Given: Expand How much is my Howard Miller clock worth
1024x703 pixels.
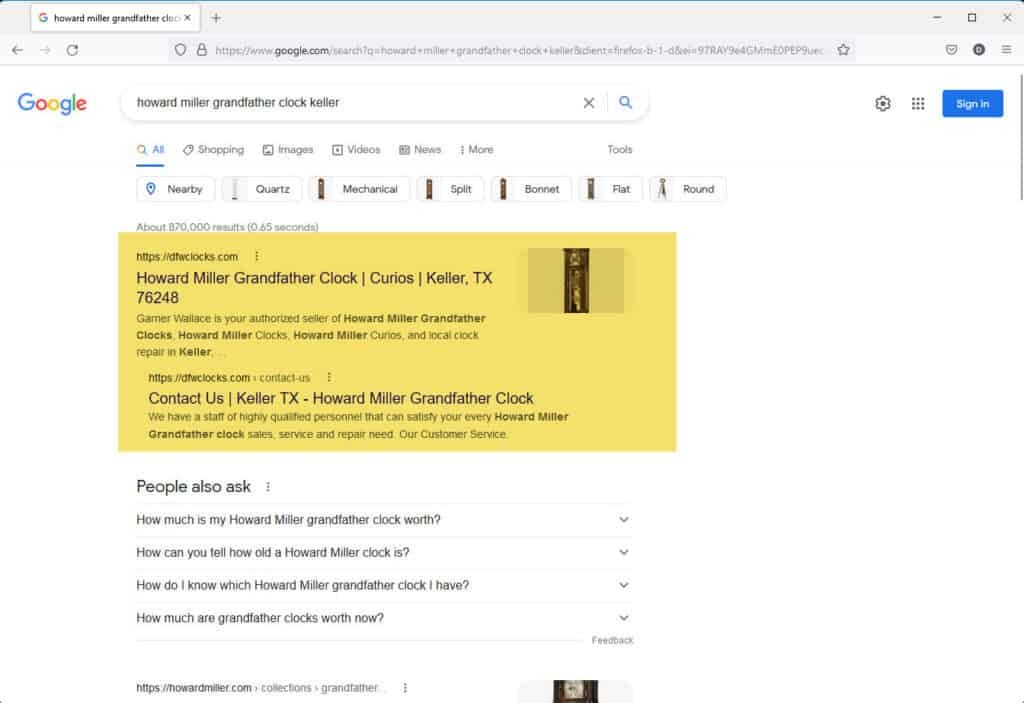Looking at the screenshot, I should pyautogui.click(x=384, y=519).
